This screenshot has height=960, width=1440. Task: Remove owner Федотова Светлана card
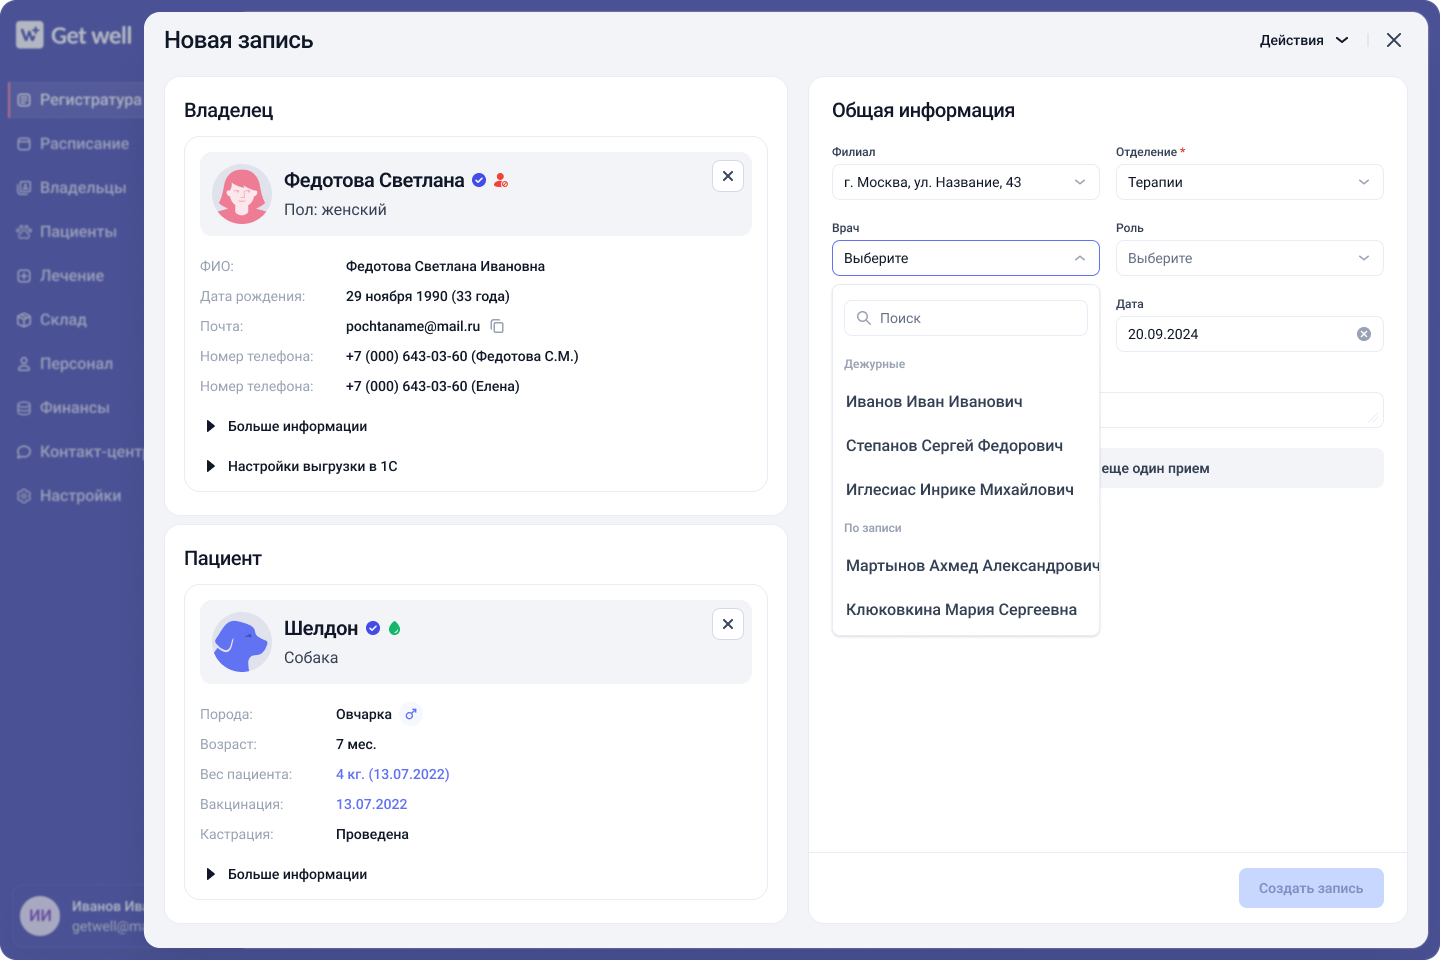coord(728,176)
